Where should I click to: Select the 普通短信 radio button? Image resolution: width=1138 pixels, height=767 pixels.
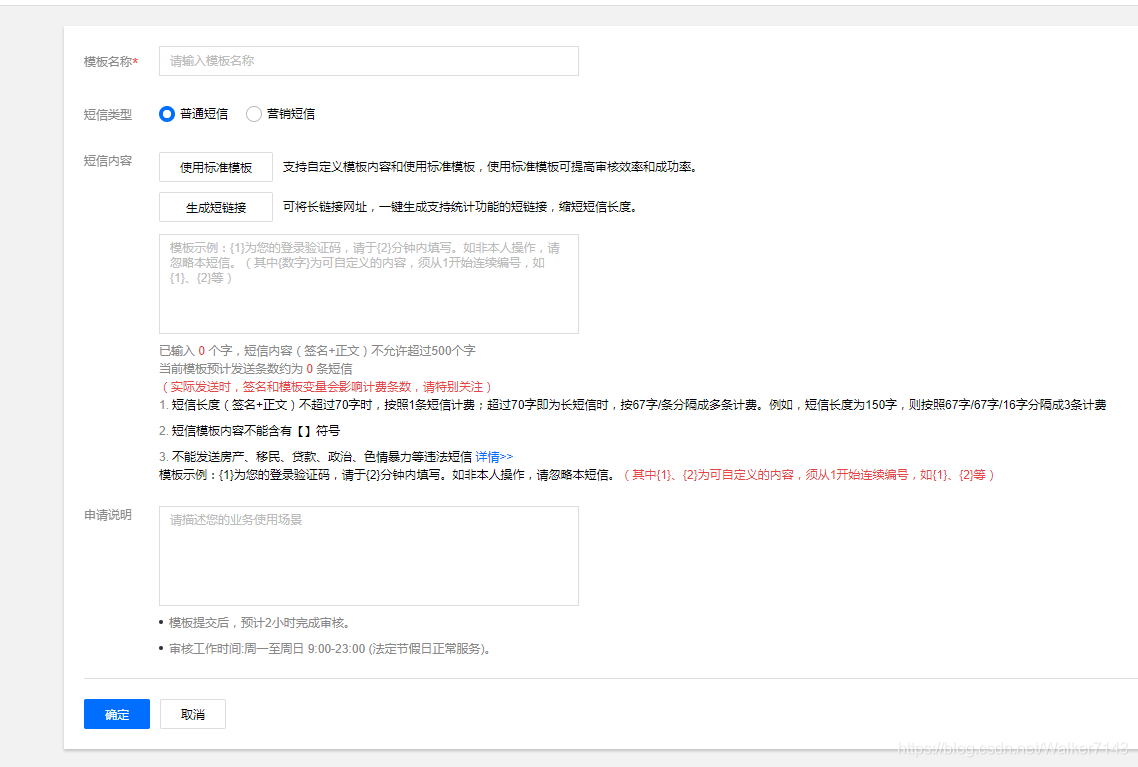click(x=167, y=114)
